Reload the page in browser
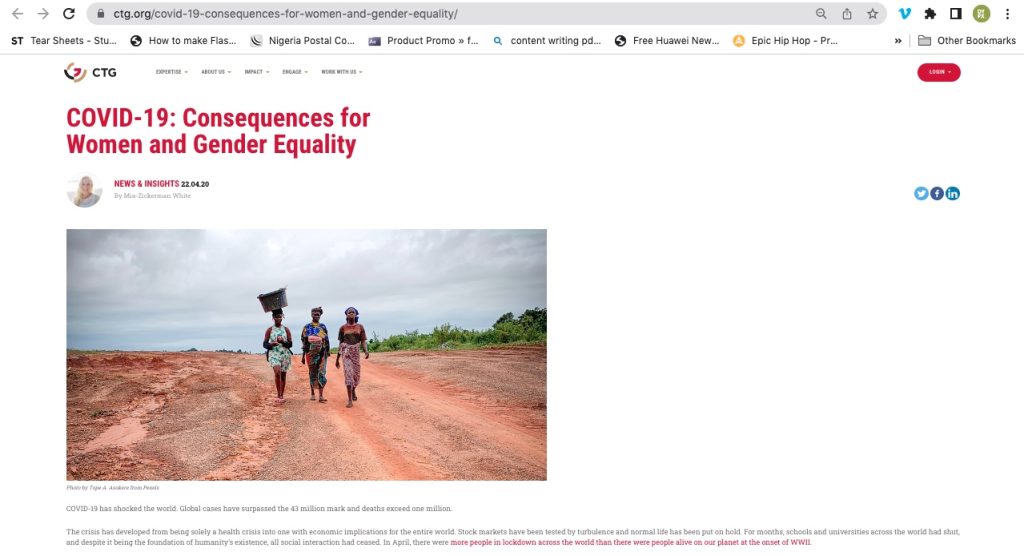1024x556 pixels. click(x=69, y=14)
